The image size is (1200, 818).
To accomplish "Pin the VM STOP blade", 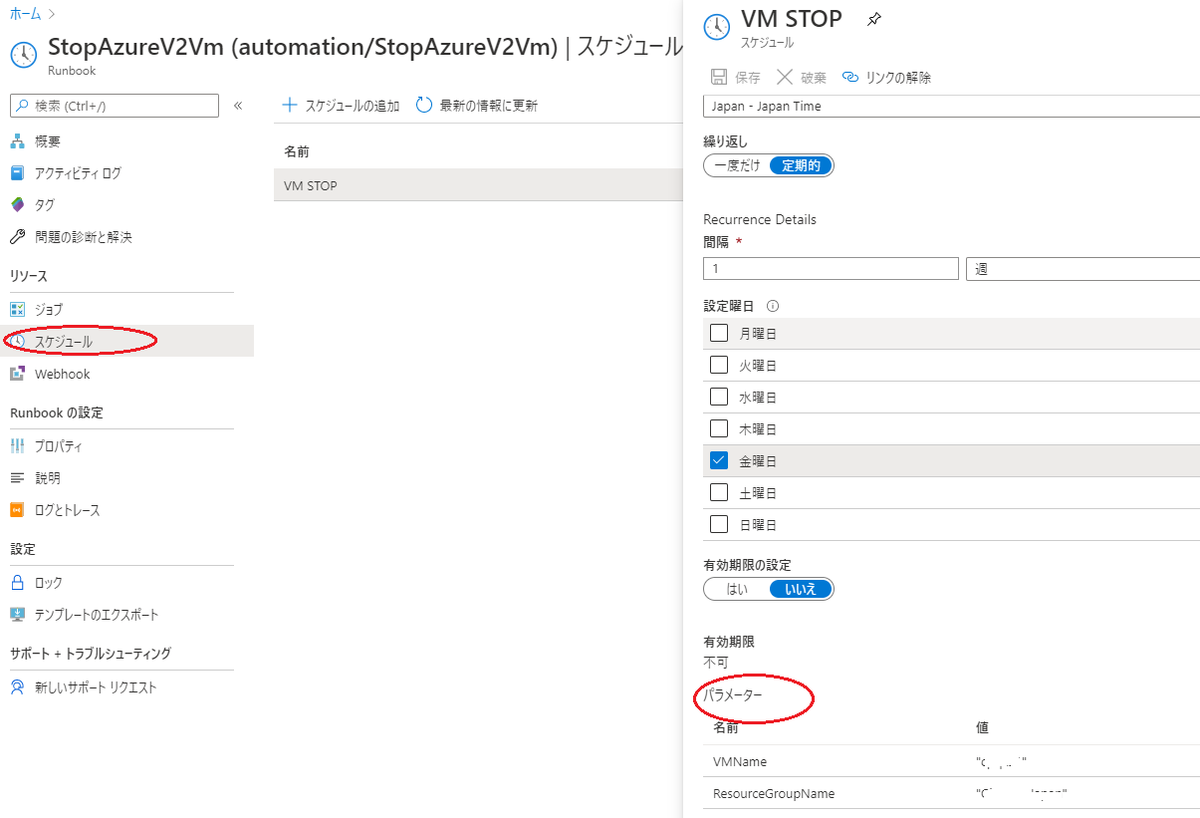I will click(873, 19).
